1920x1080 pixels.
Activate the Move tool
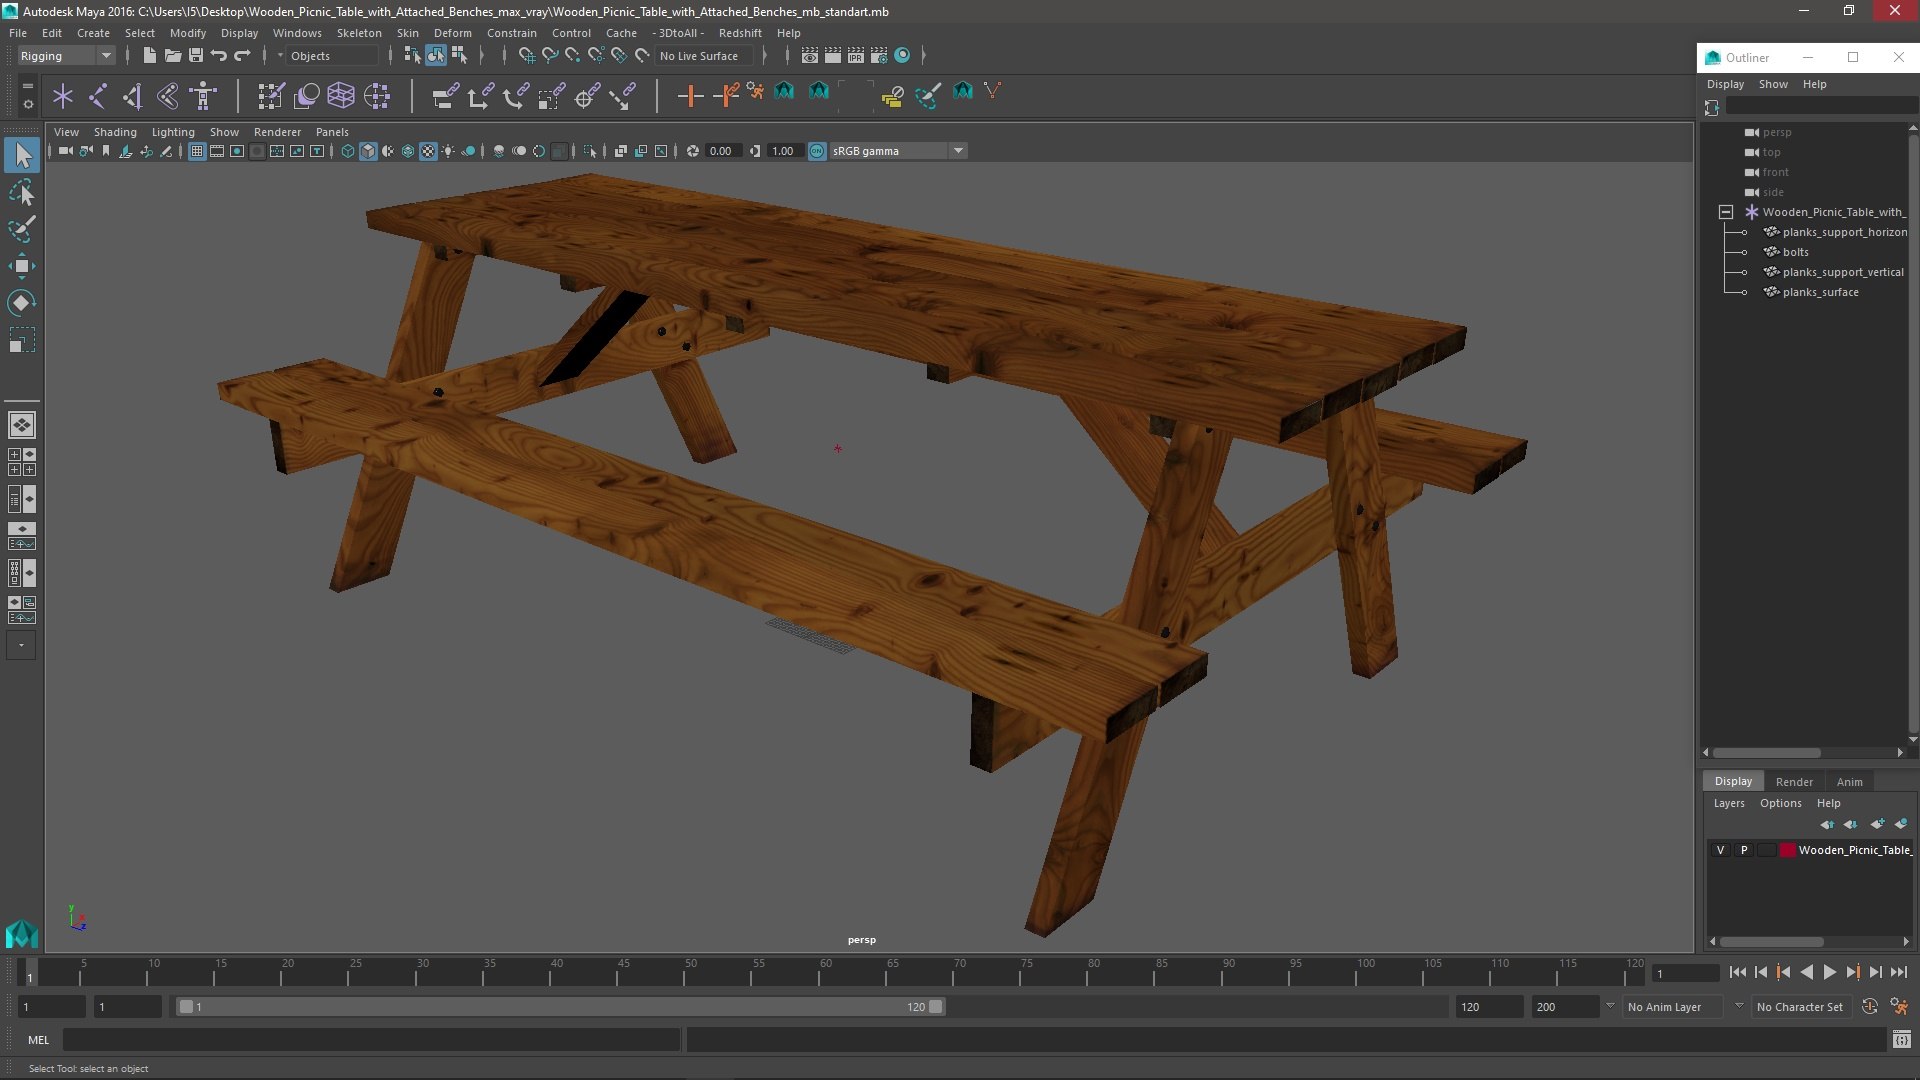22,265
